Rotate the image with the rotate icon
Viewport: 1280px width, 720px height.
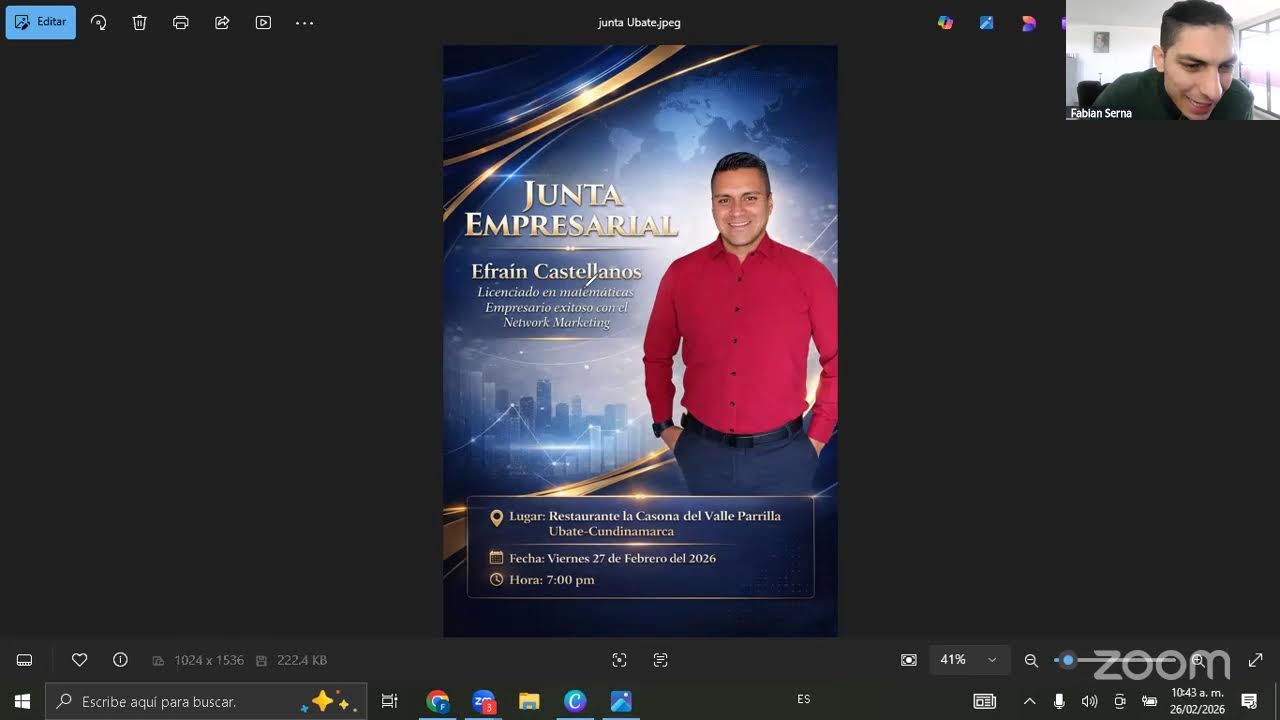tap(98, 22)
